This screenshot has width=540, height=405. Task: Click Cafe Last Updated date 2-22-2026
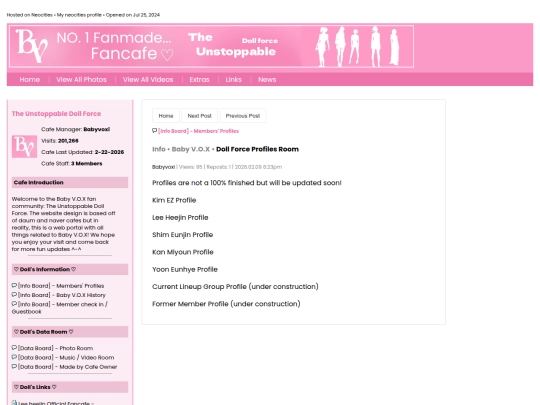click(x=109, y=152)
